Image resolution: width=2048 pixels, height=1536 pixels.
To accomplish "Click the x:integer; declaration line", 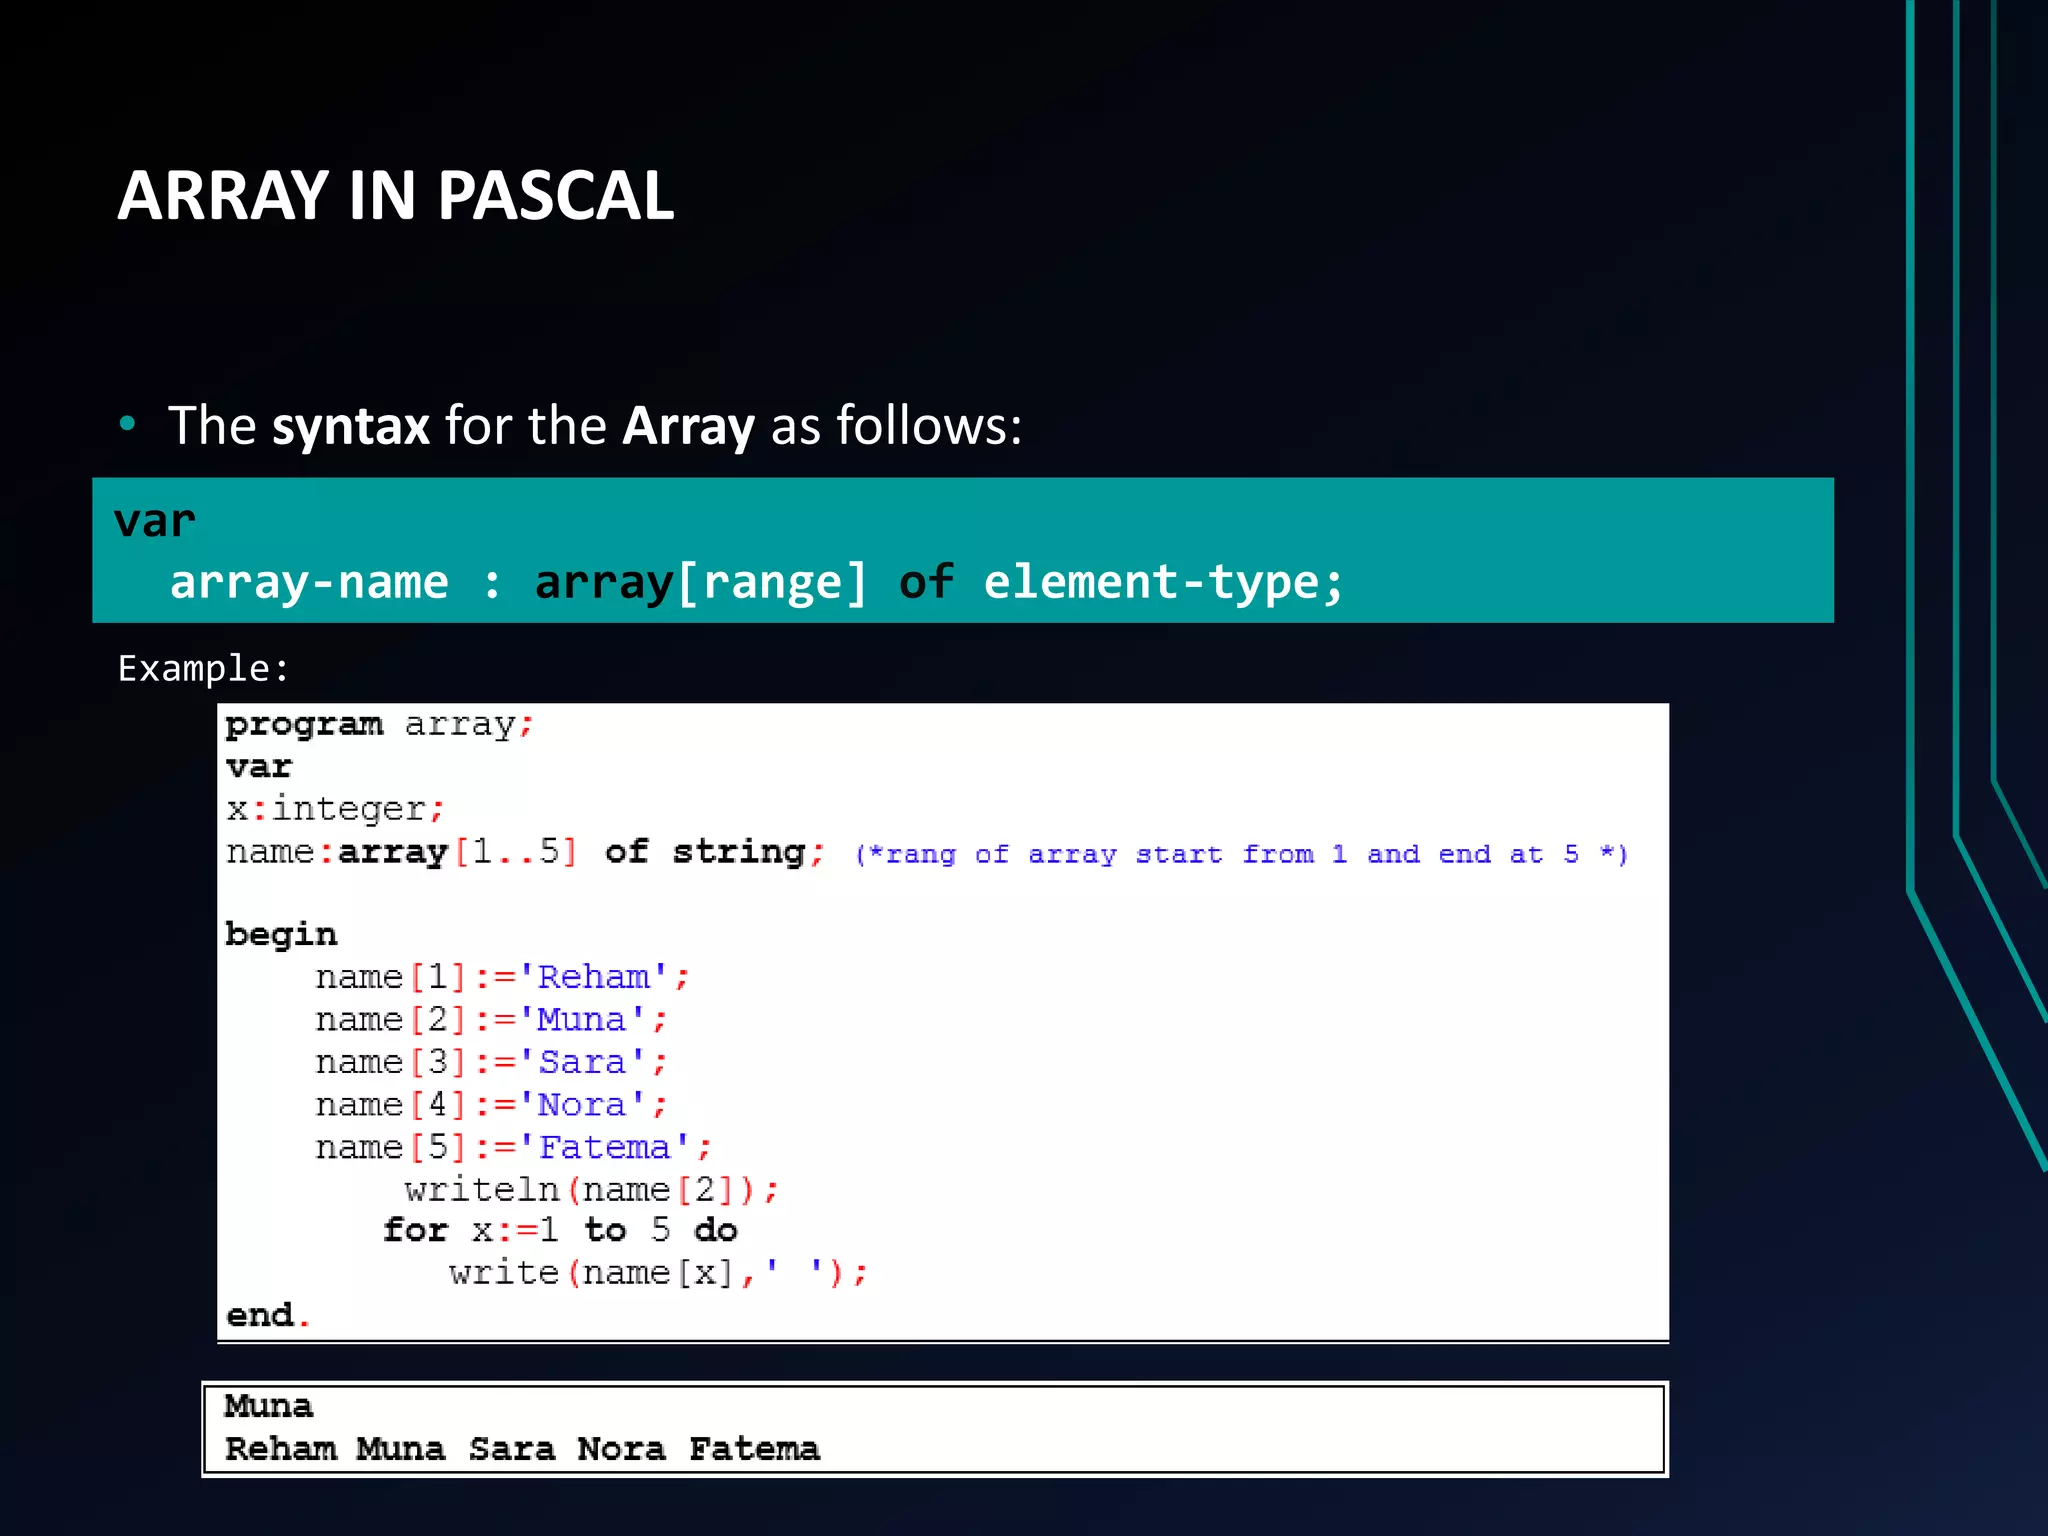I will pyautogui.click(x=335, y=808).
